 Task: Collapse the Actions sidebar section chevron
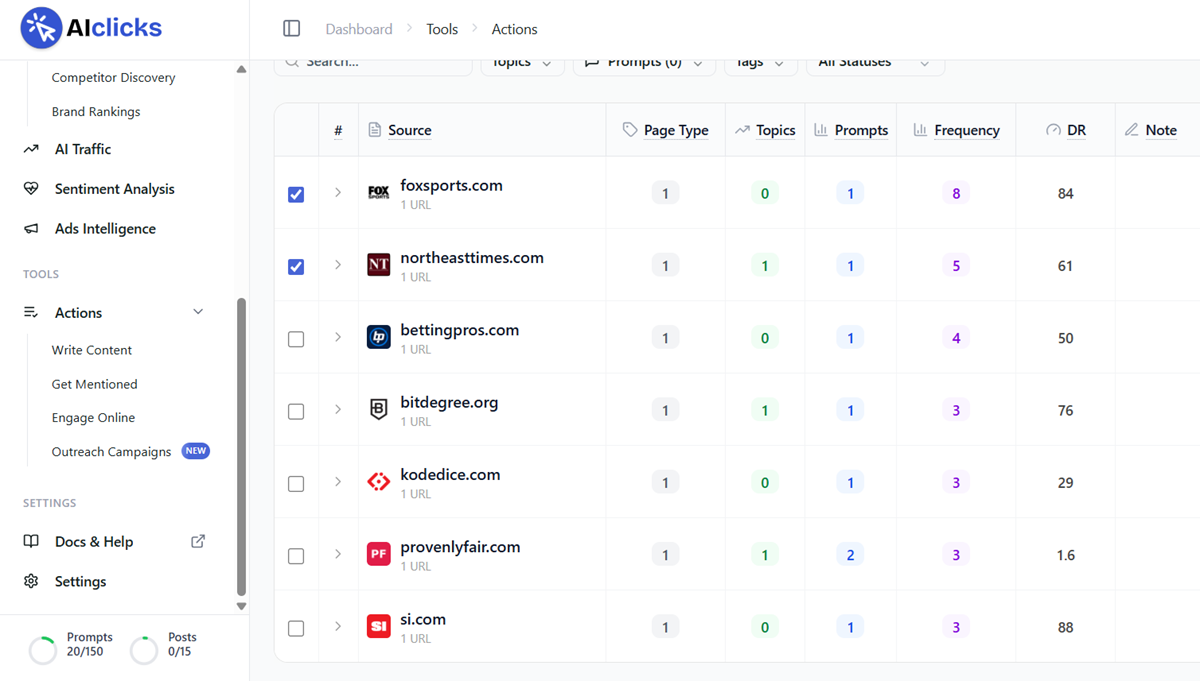pos(198,312)
